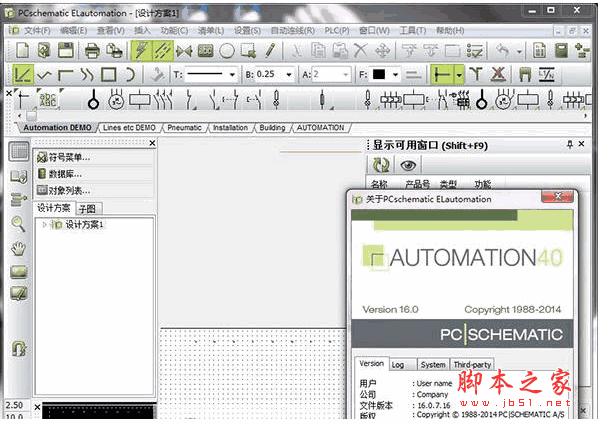This screenshot has width=600, height=424.
Task: Click the New document icon
Action: tap(22, 51)
